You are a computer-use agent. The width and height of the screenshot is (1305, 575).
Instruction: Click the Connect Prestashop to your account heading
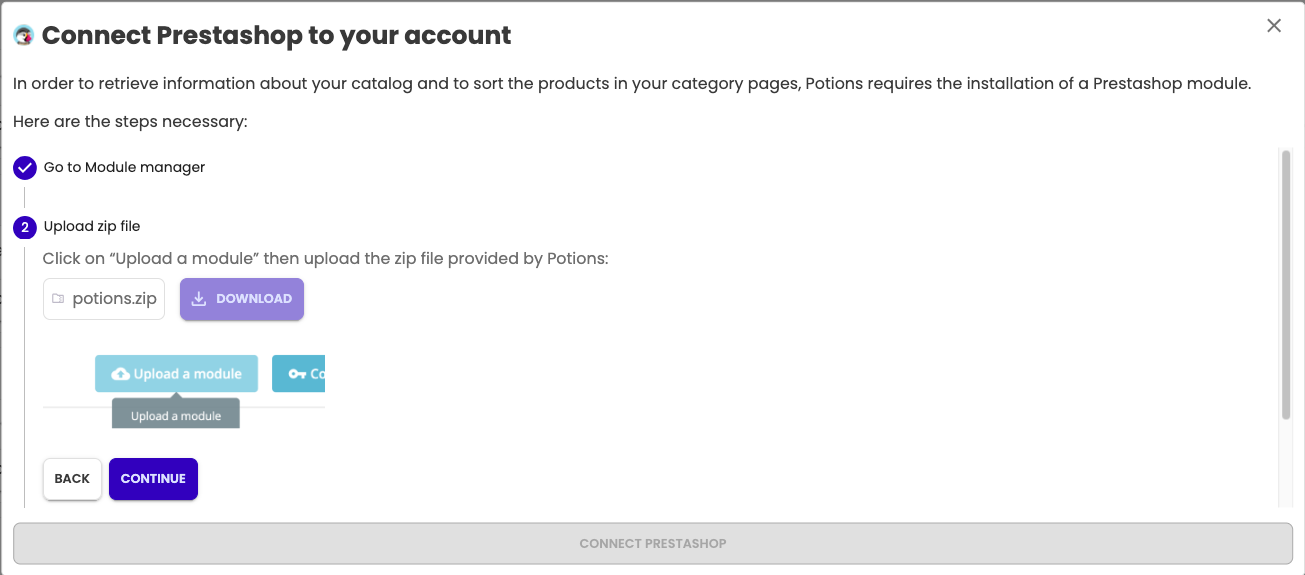(276, 36)
